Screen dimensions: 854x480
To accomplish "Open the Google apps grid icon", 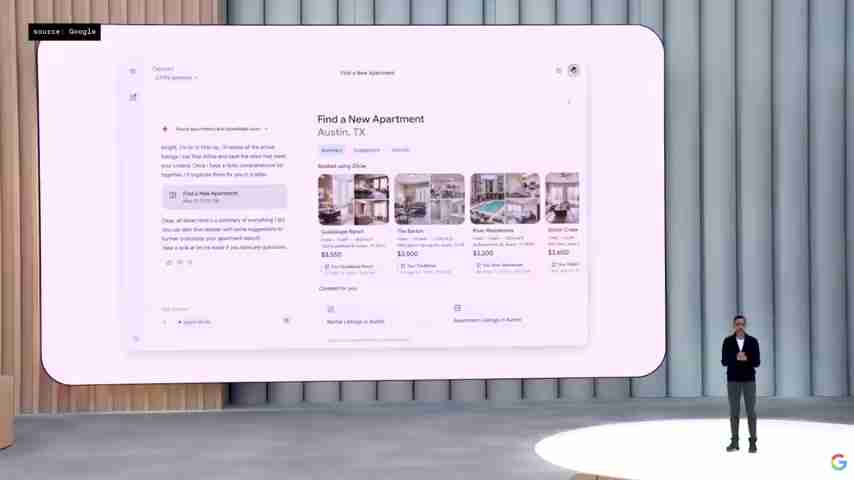I will [558, 70].
